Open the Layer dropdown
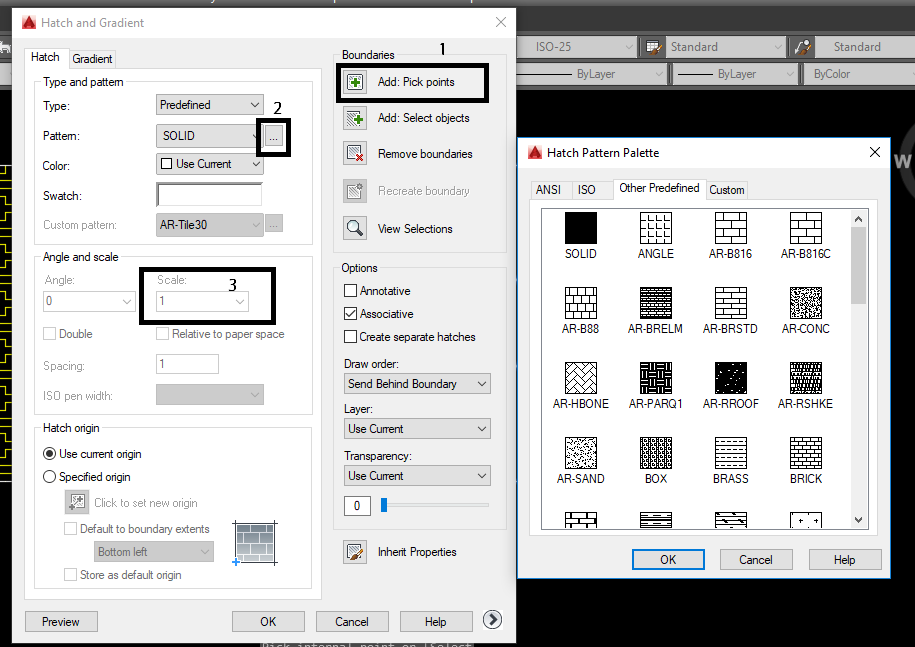Viewport: 915px width, 647px height. [x=417, y=428]
